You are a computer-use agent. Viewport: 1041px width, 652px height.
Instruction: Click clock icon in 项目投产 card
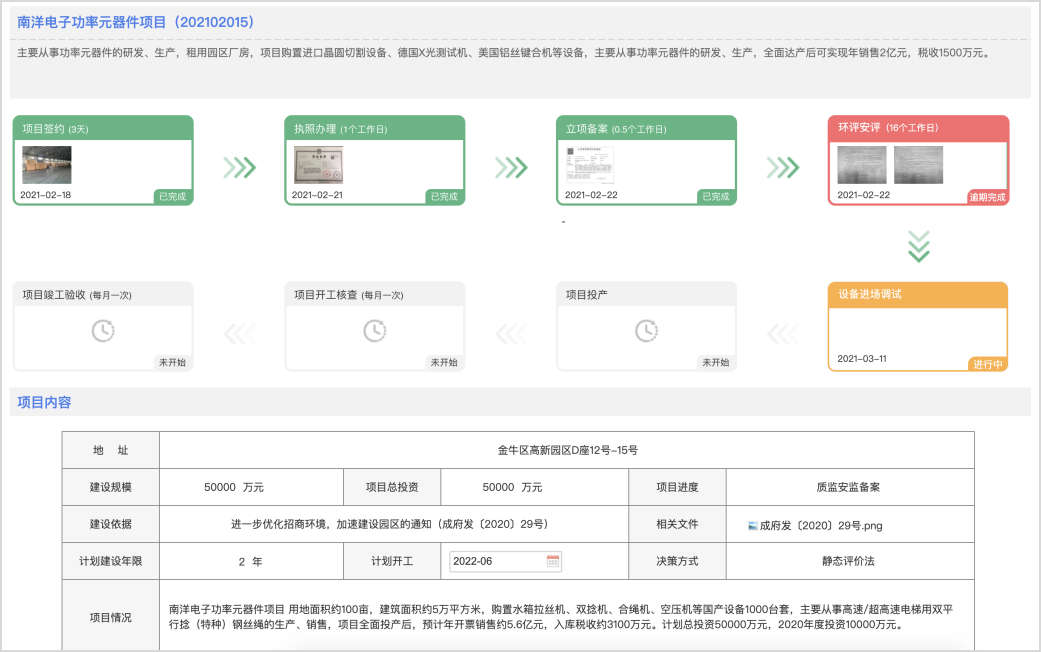tap(647, 330)
